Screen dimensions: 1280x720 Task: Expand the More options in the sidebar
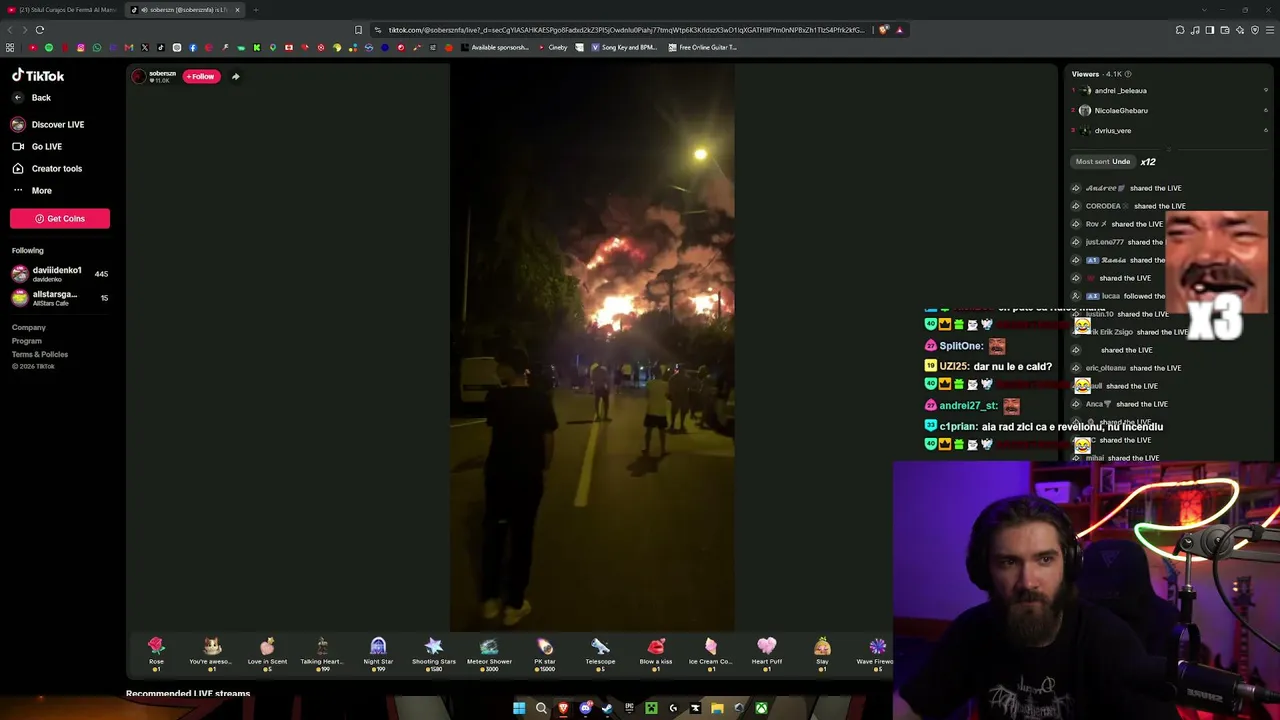[32, 191]
